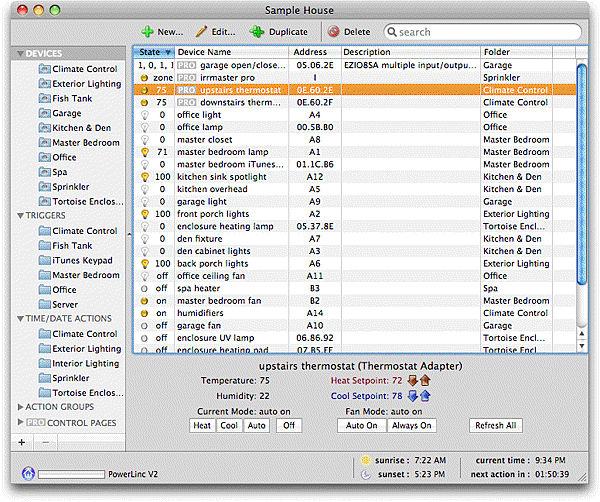Image resolution: width=600 pixels, height=502 pixels.
Task: Click the red Delete icon
Action: pyautogui.click(x=333, y=32)
